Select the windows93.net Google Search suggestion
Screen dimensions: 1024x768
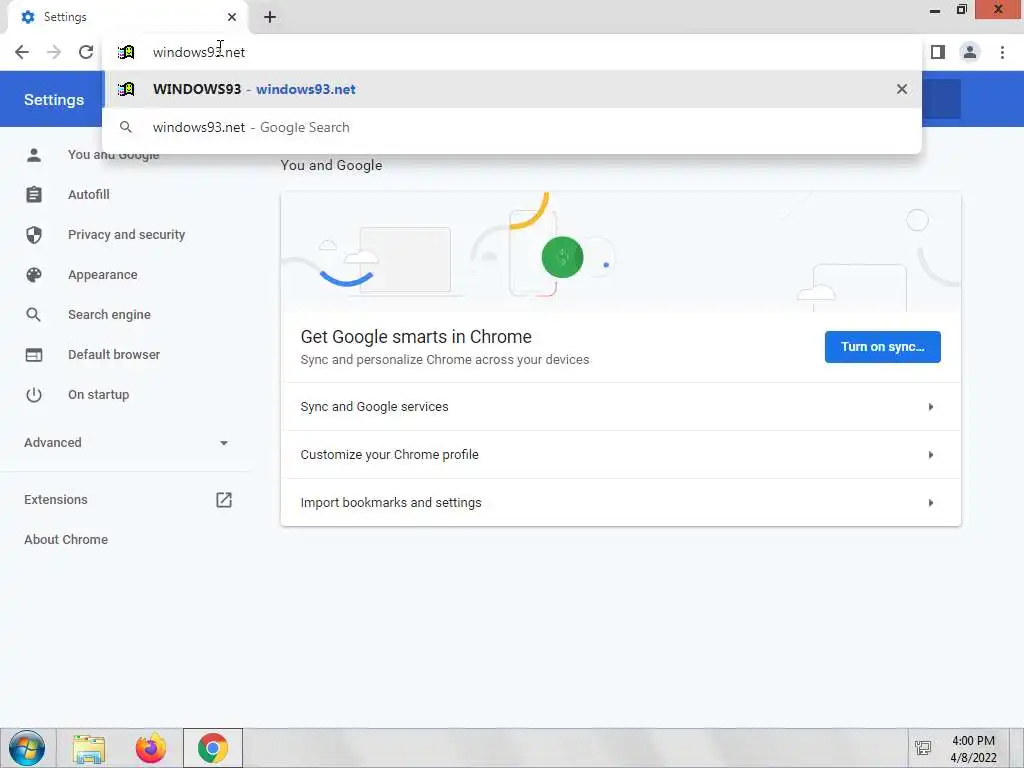[511, 127]
